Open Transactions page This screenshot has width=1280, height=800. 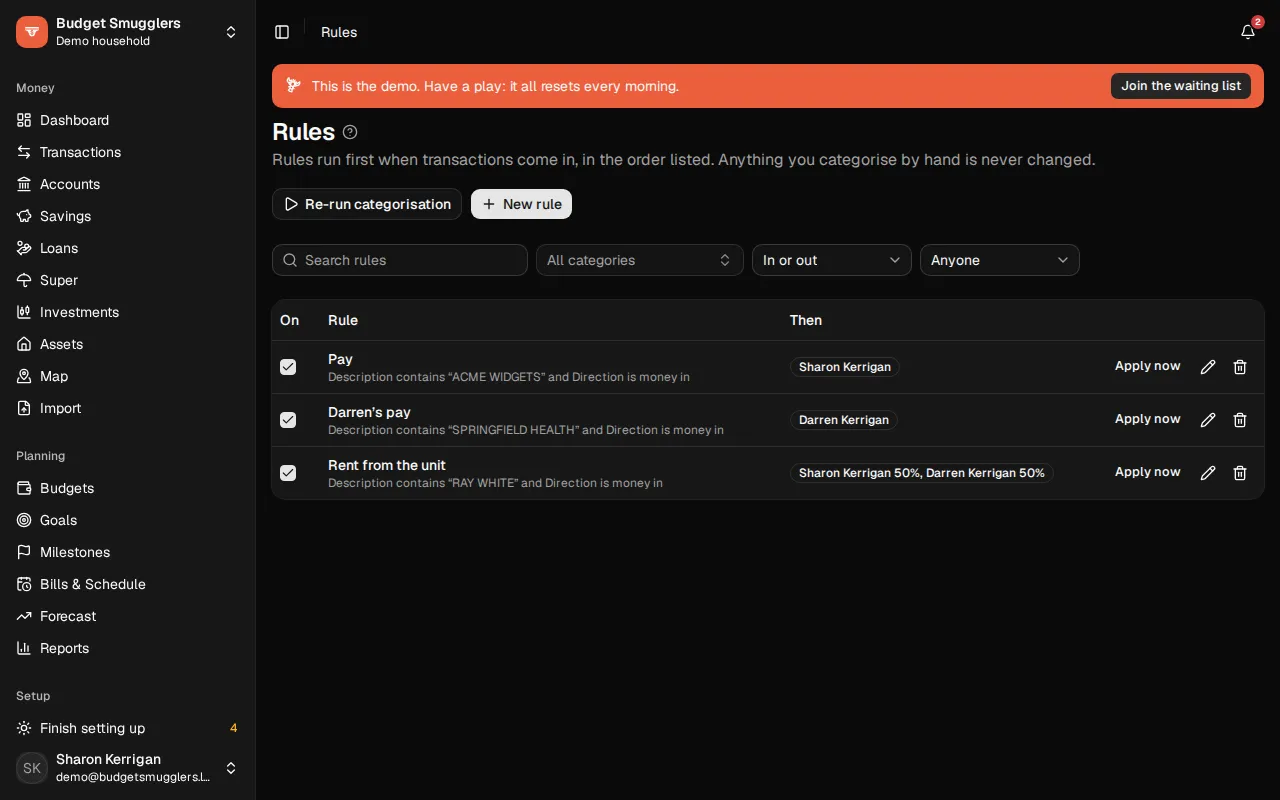click(x=128, y=152)
